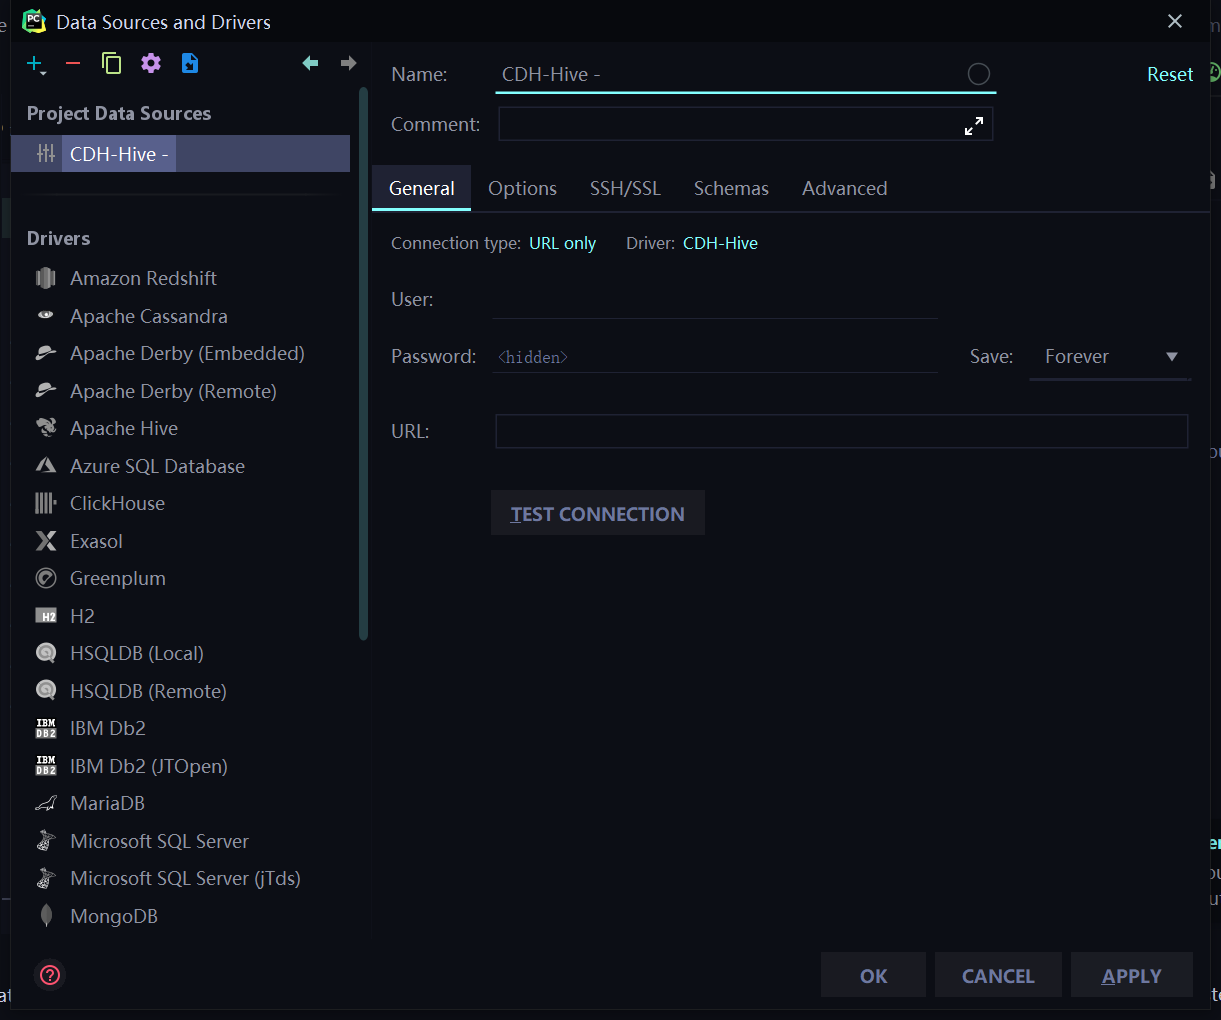
Task: Click the color circle in the Name field
Action: (979, 74)
